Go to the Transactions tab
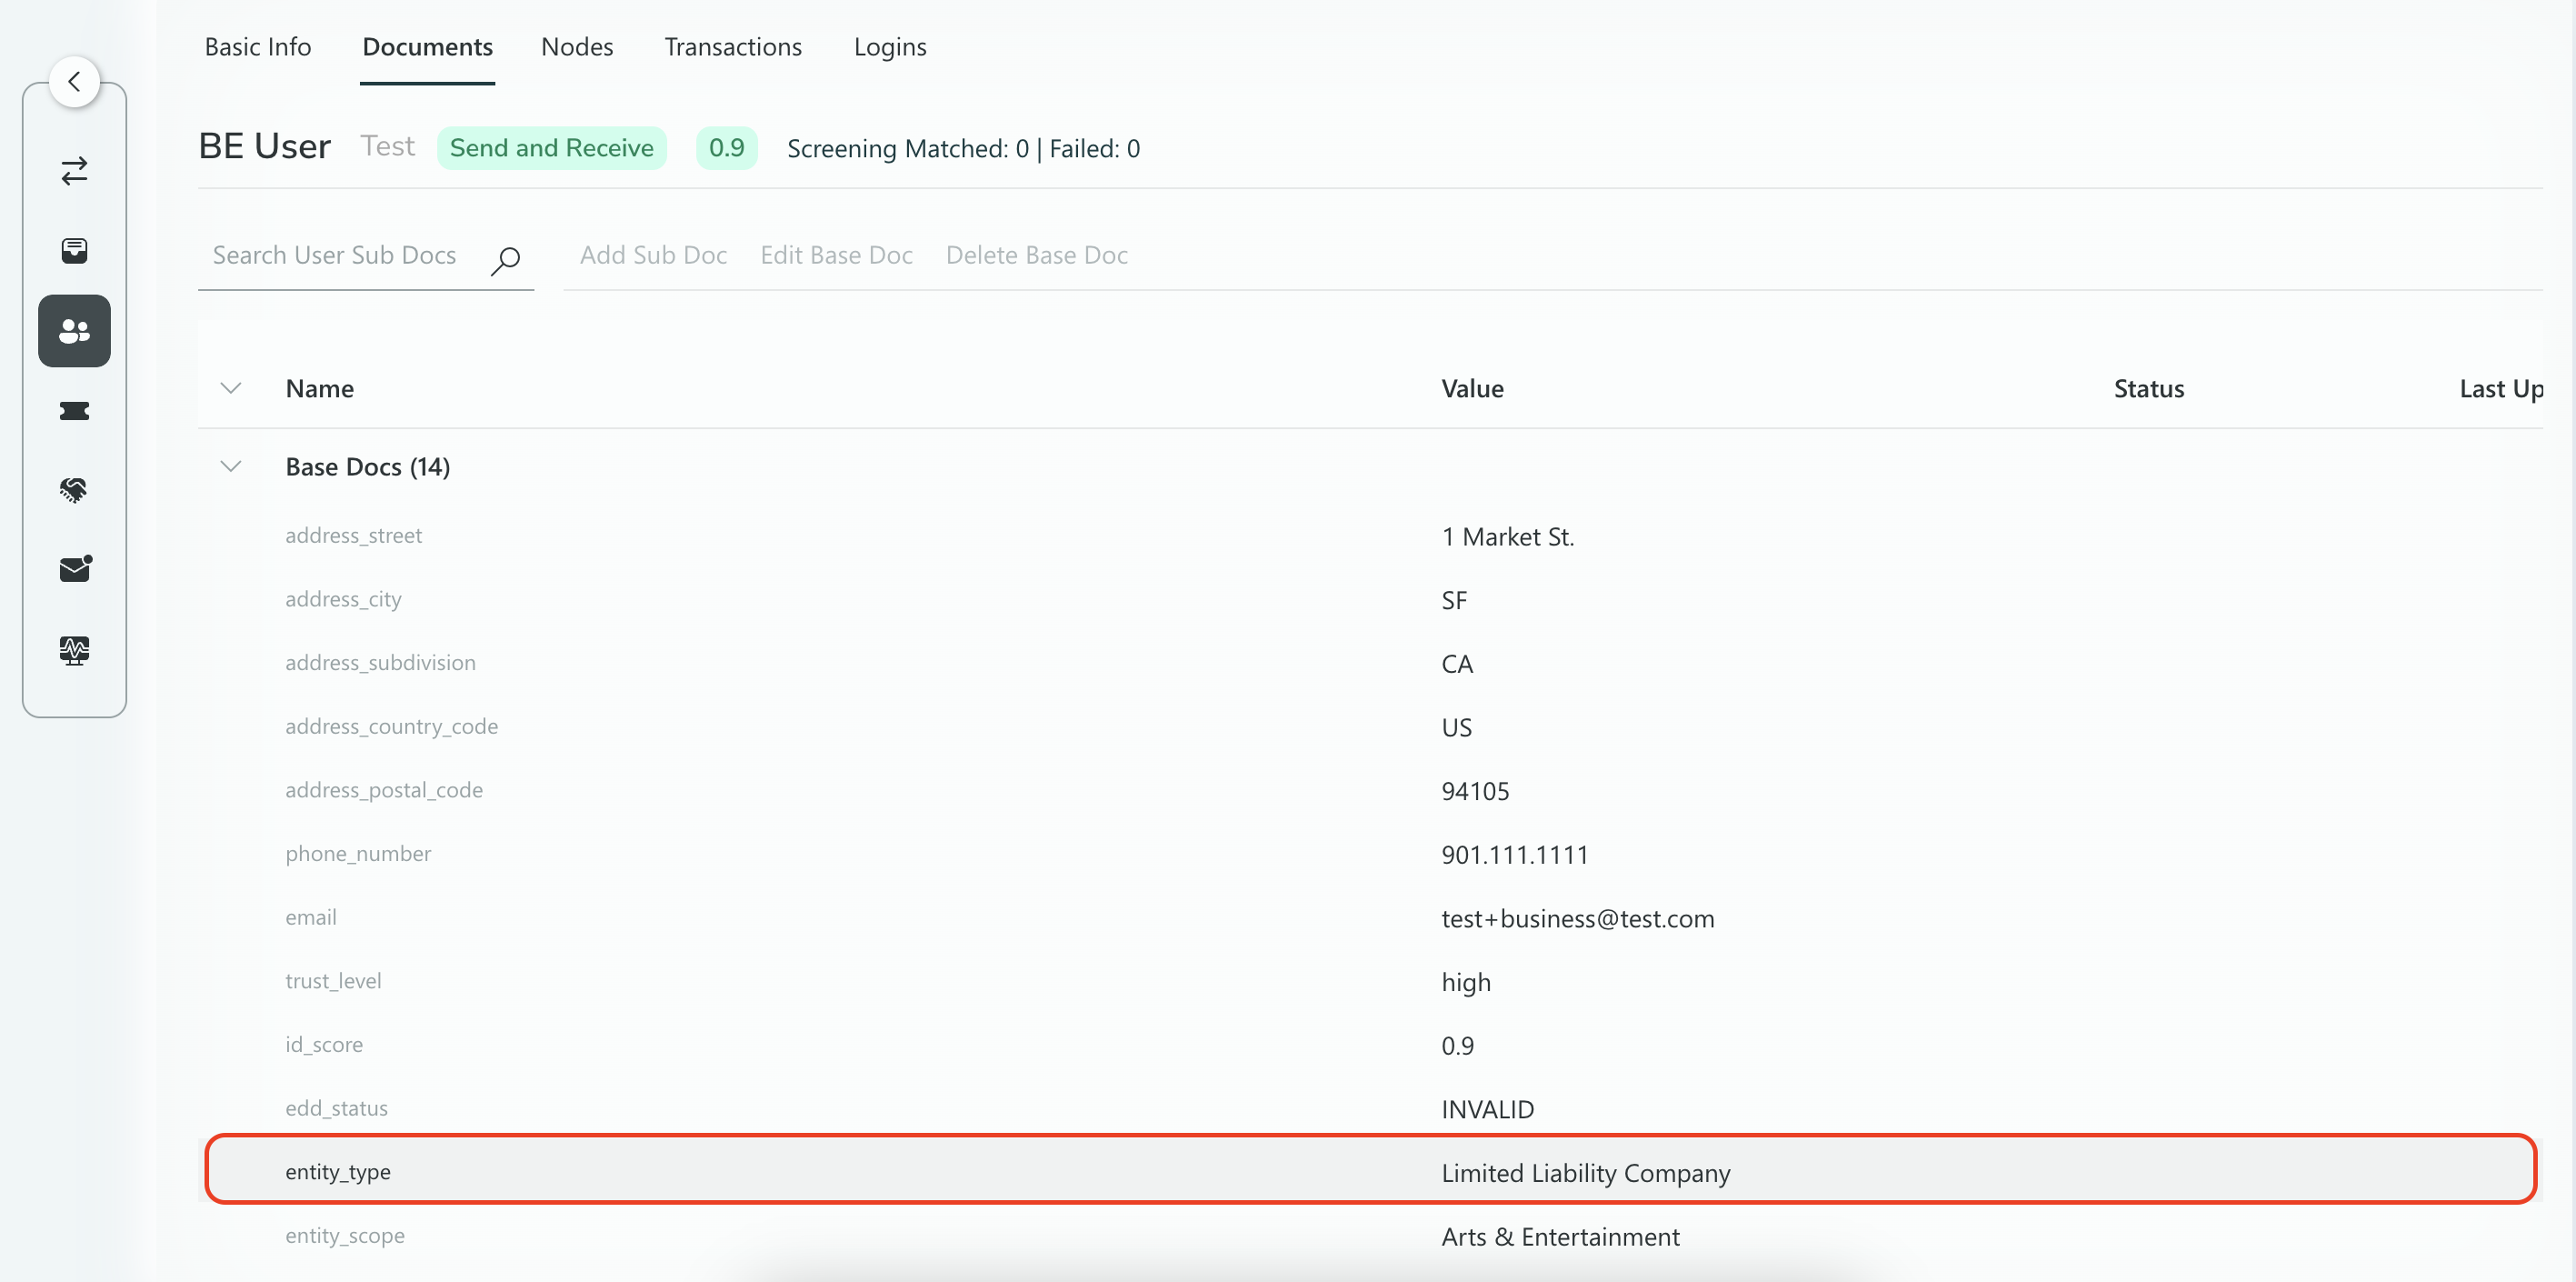2576x1282 pixels. (733, 47)
